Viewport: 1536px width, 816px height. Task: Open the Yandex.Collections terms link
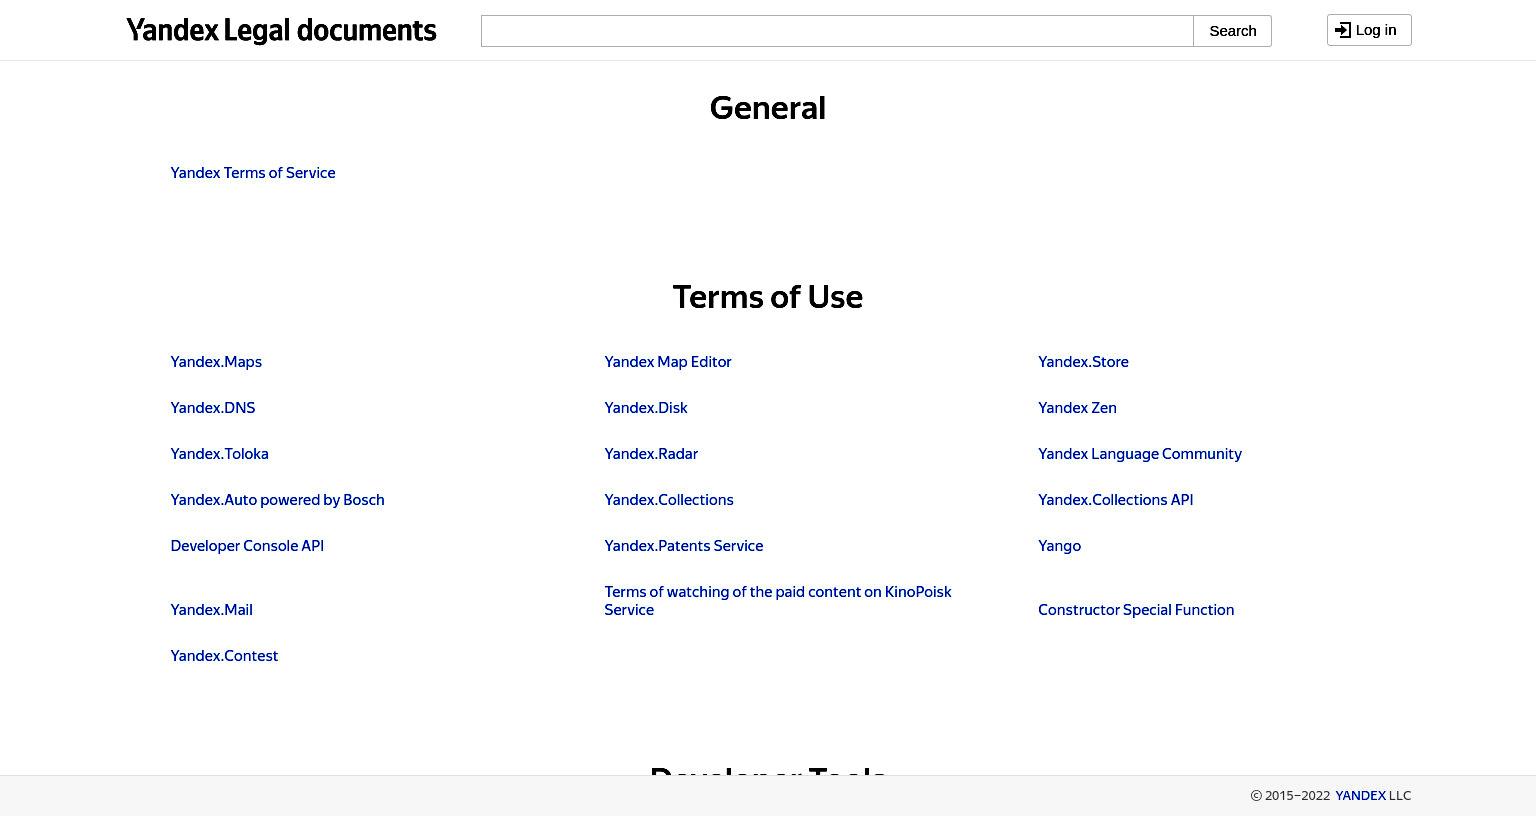(x=669, y=500)
